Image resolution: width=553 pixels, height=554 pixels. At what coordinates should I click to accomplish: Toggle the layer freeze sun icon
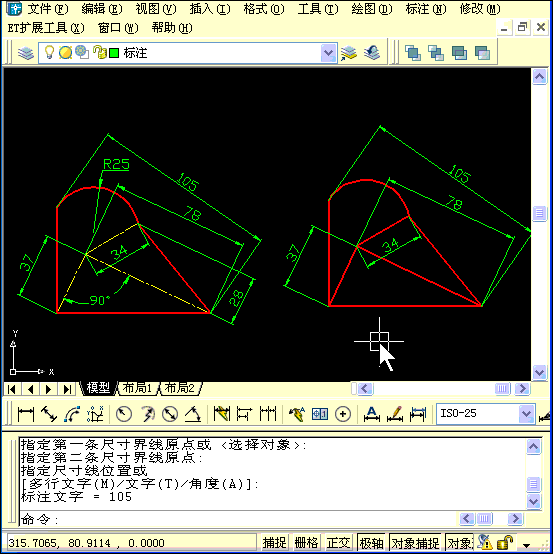65,53
